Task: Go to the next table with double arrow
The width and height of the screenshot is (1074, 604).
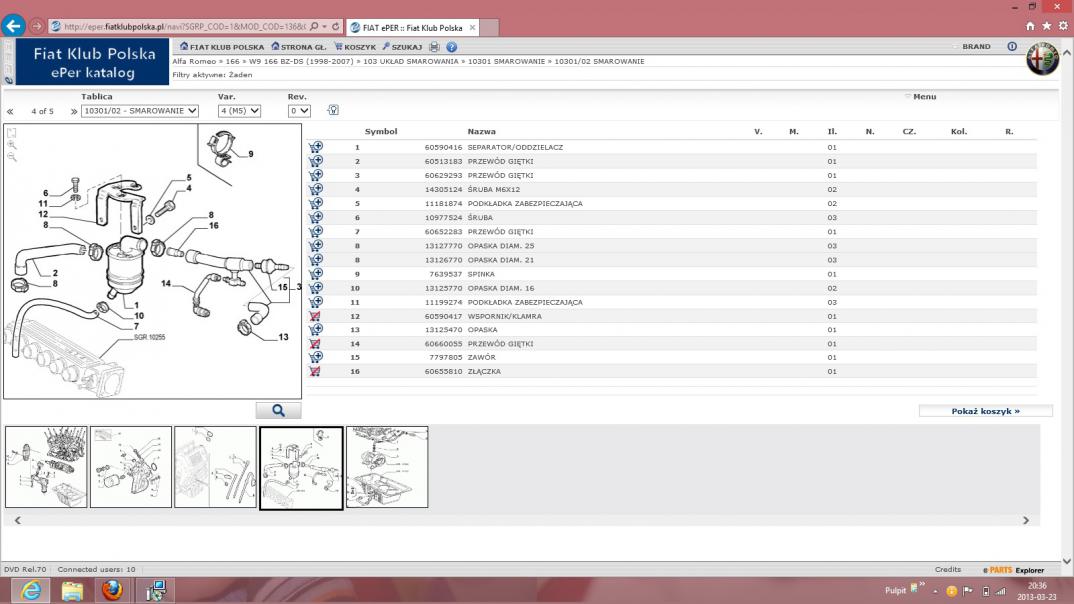Action: [x=73, y=112]
